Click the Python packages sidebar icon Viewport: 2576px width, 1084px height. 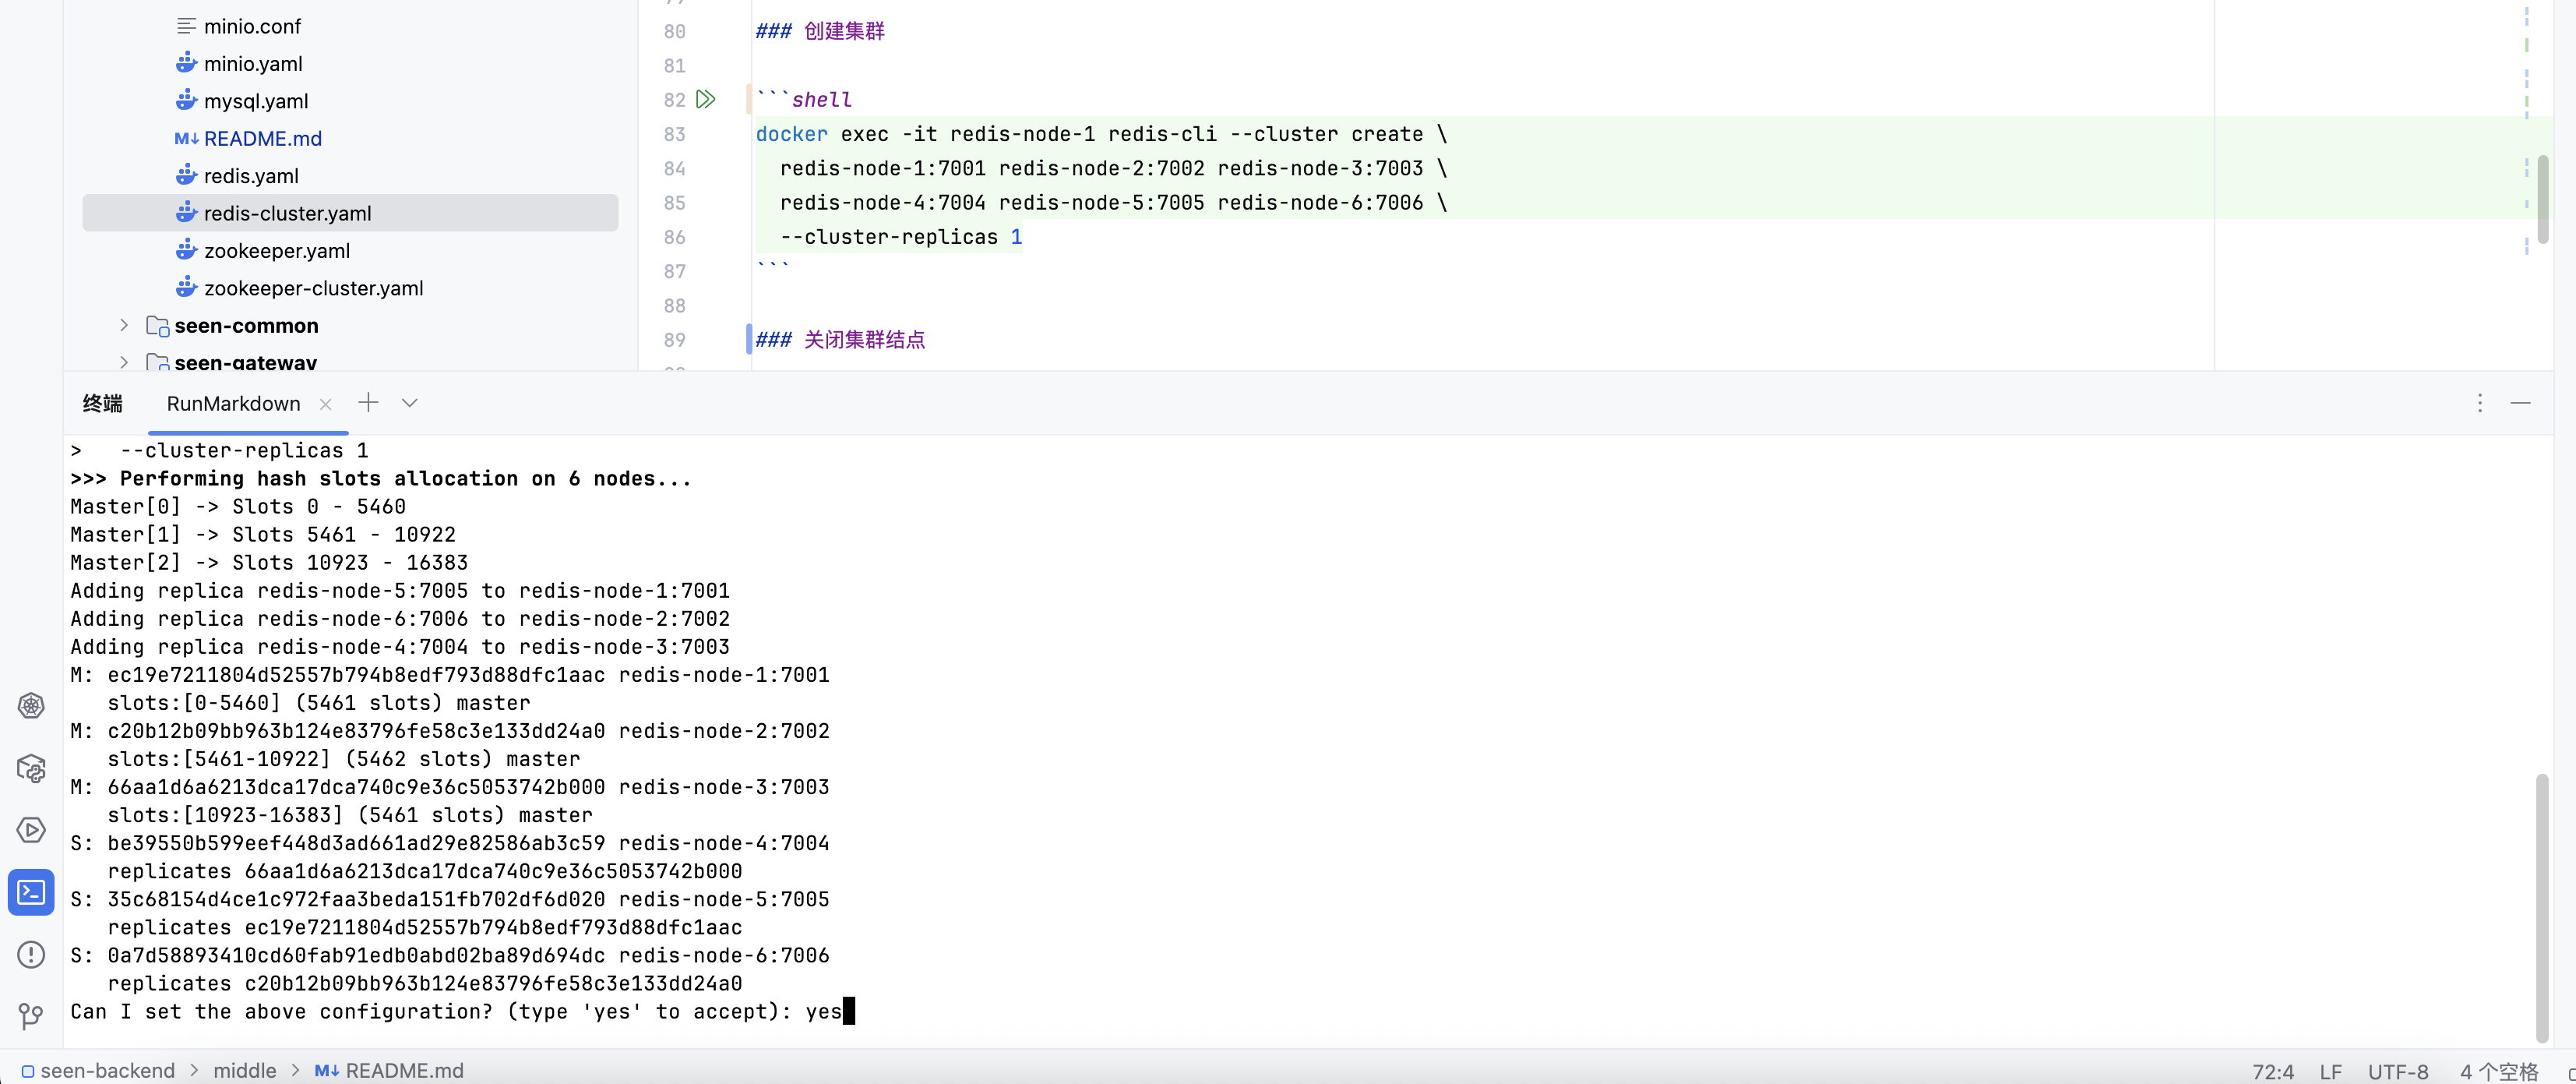point(31,768)
